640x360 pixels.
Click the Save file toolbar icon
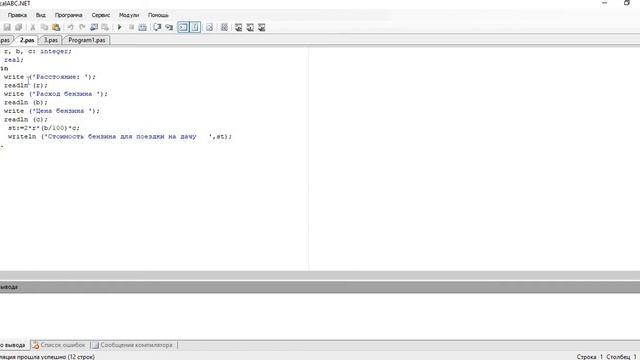pos(7,27)
